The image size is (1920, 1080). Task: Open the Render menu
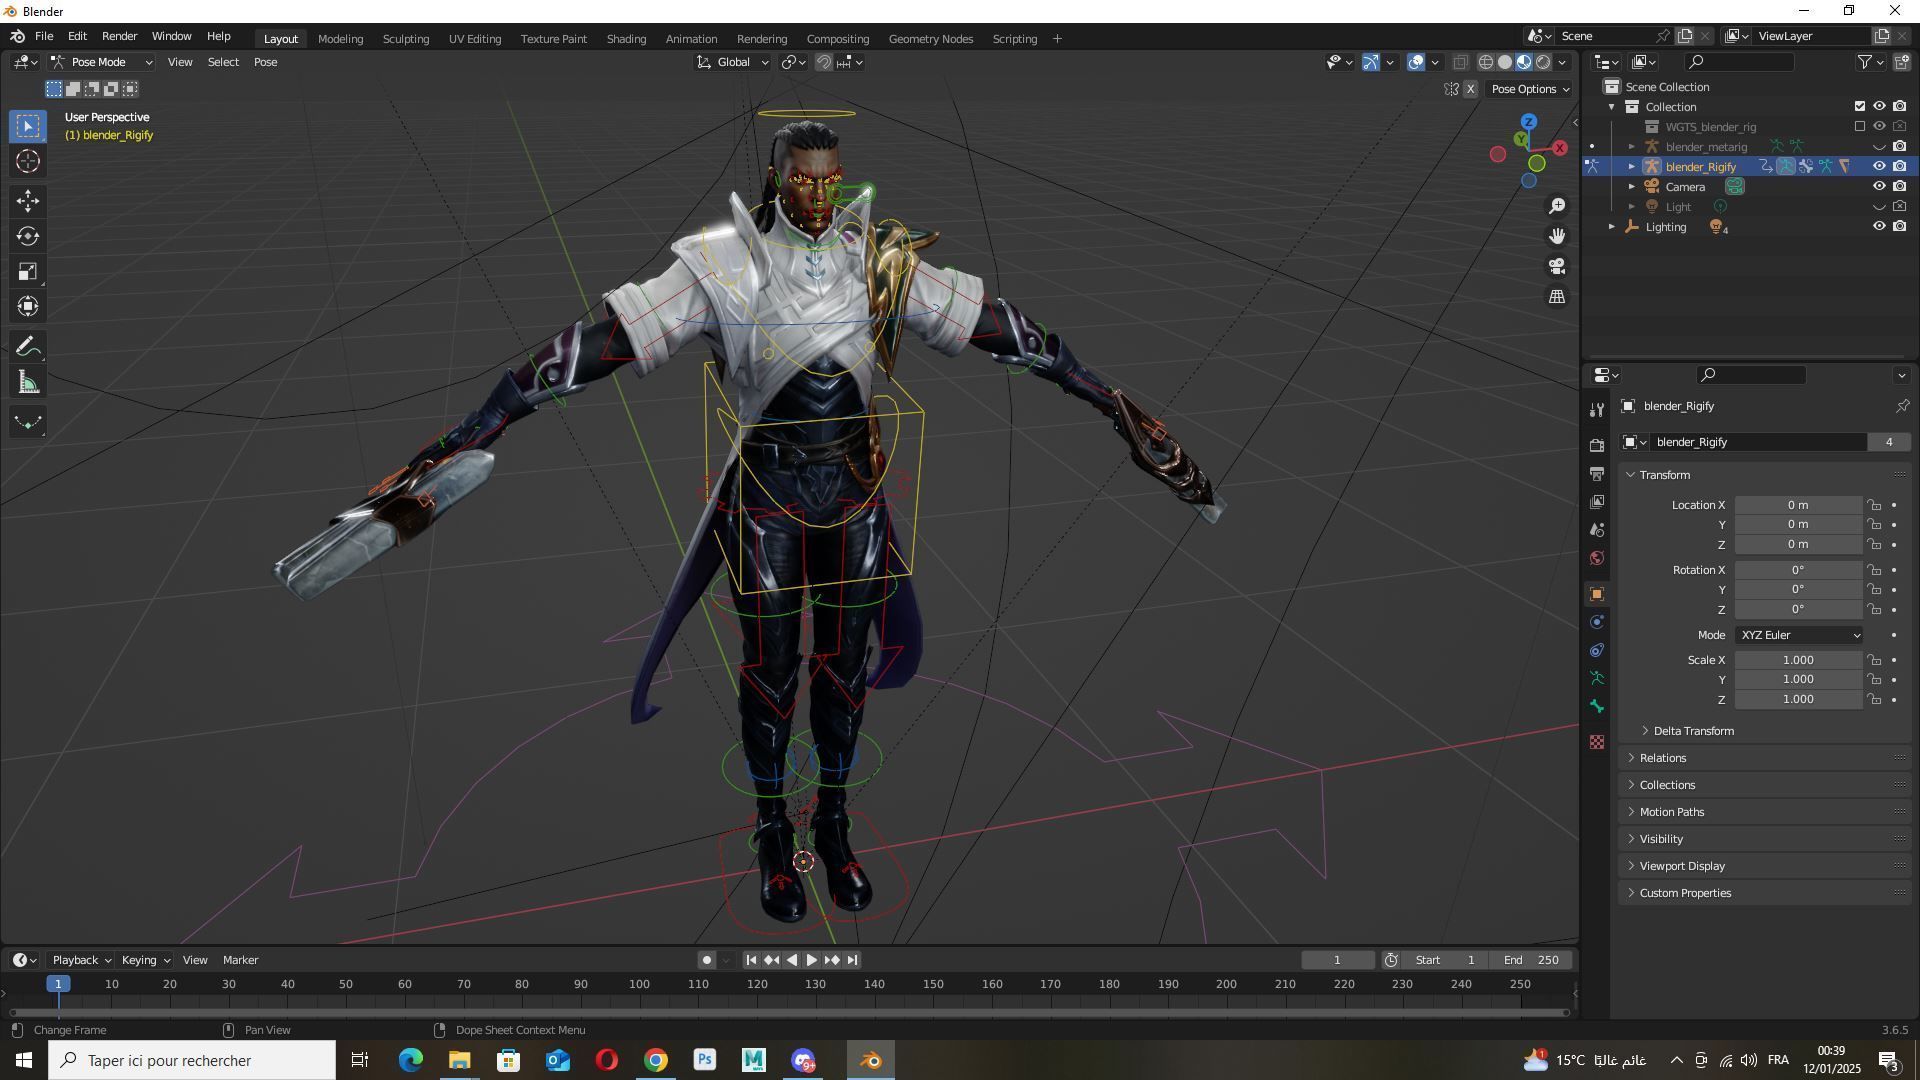(119, 36)
